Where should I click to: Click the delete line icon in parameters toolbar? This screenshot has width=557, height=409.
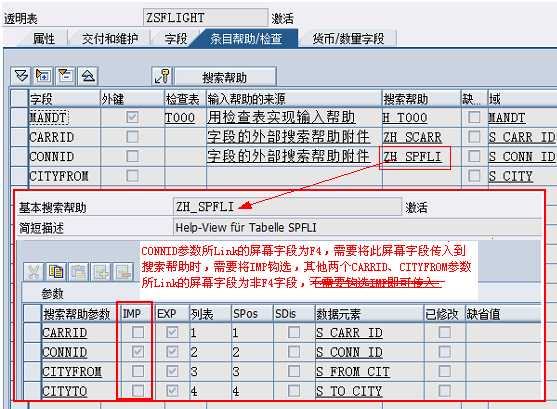[123, 272]
